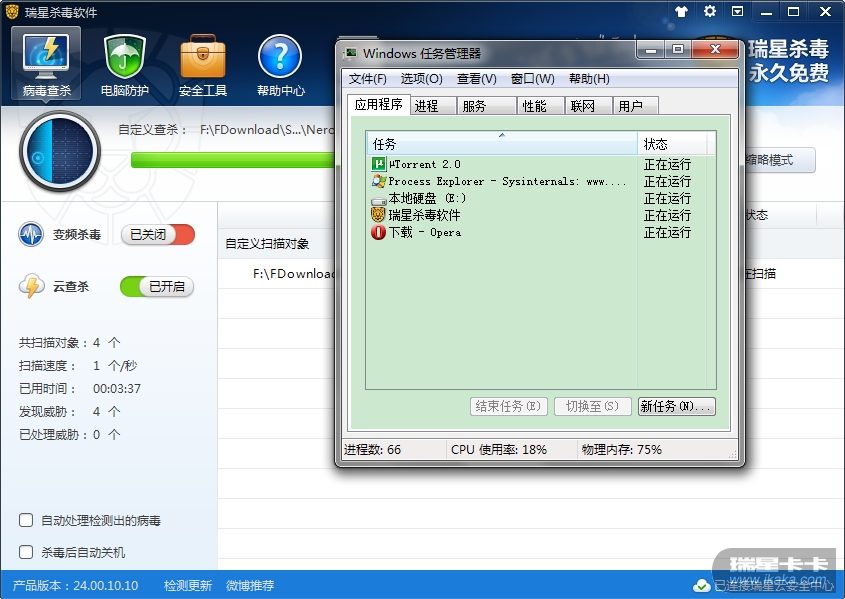Open the 查看(V) menu in Task Manager
Image resolution: width=845 pixels, height=599 pixels.
477,79
